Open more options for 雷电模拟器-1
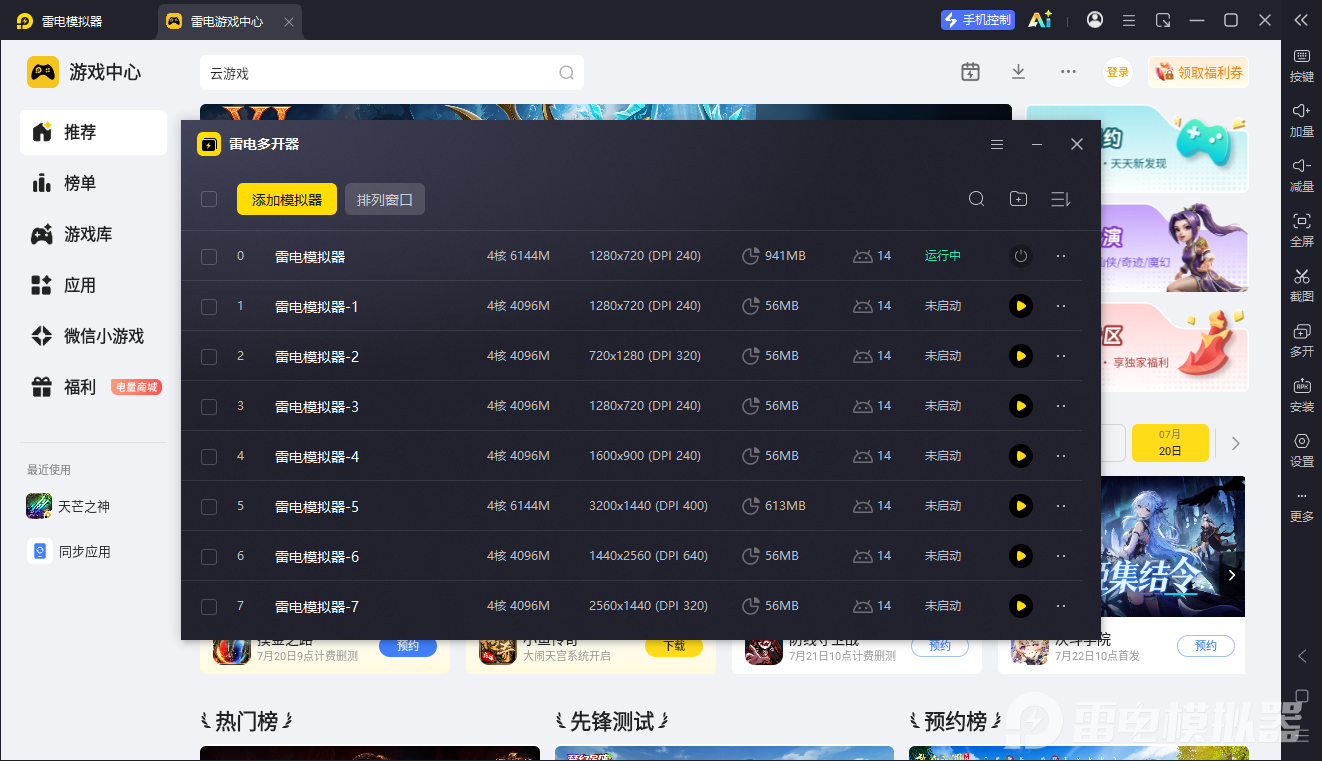This screenshot has width=1322, height=761. point(1061,306)
